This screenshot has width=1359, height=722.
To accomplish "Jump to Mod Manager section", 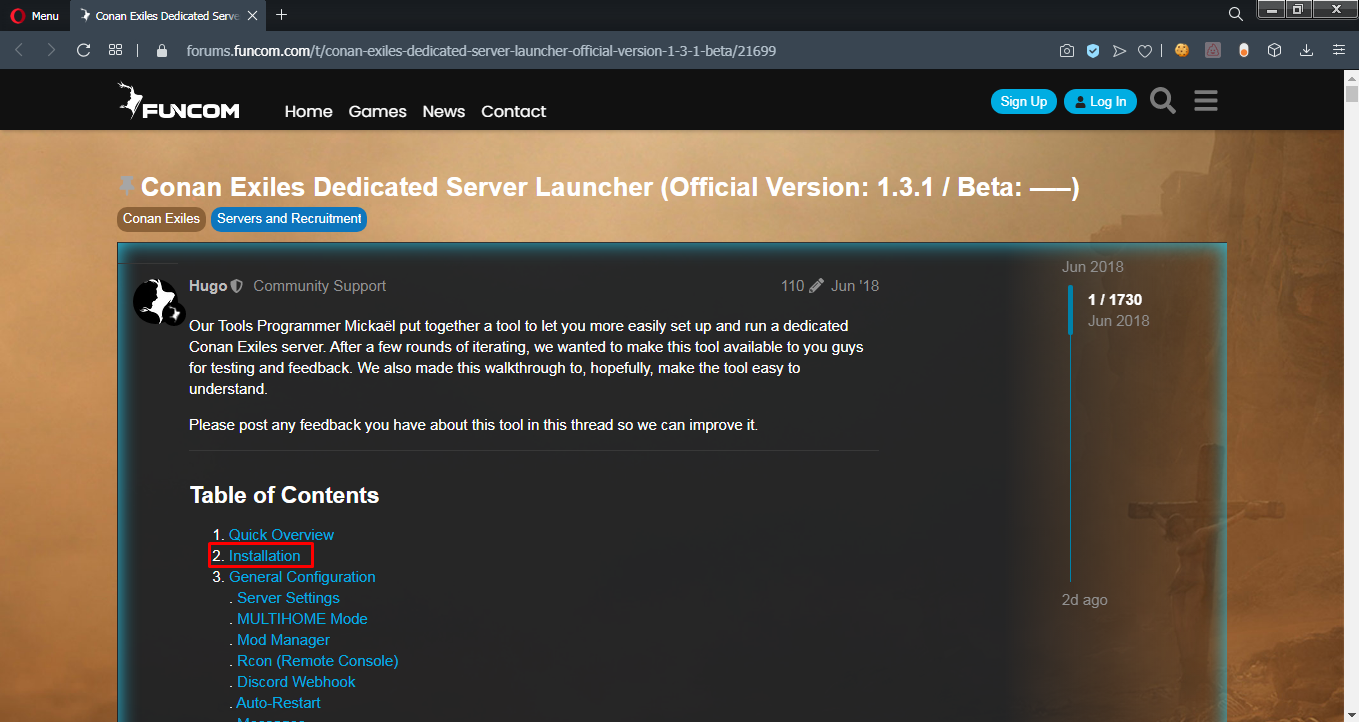I will point(283,640).
